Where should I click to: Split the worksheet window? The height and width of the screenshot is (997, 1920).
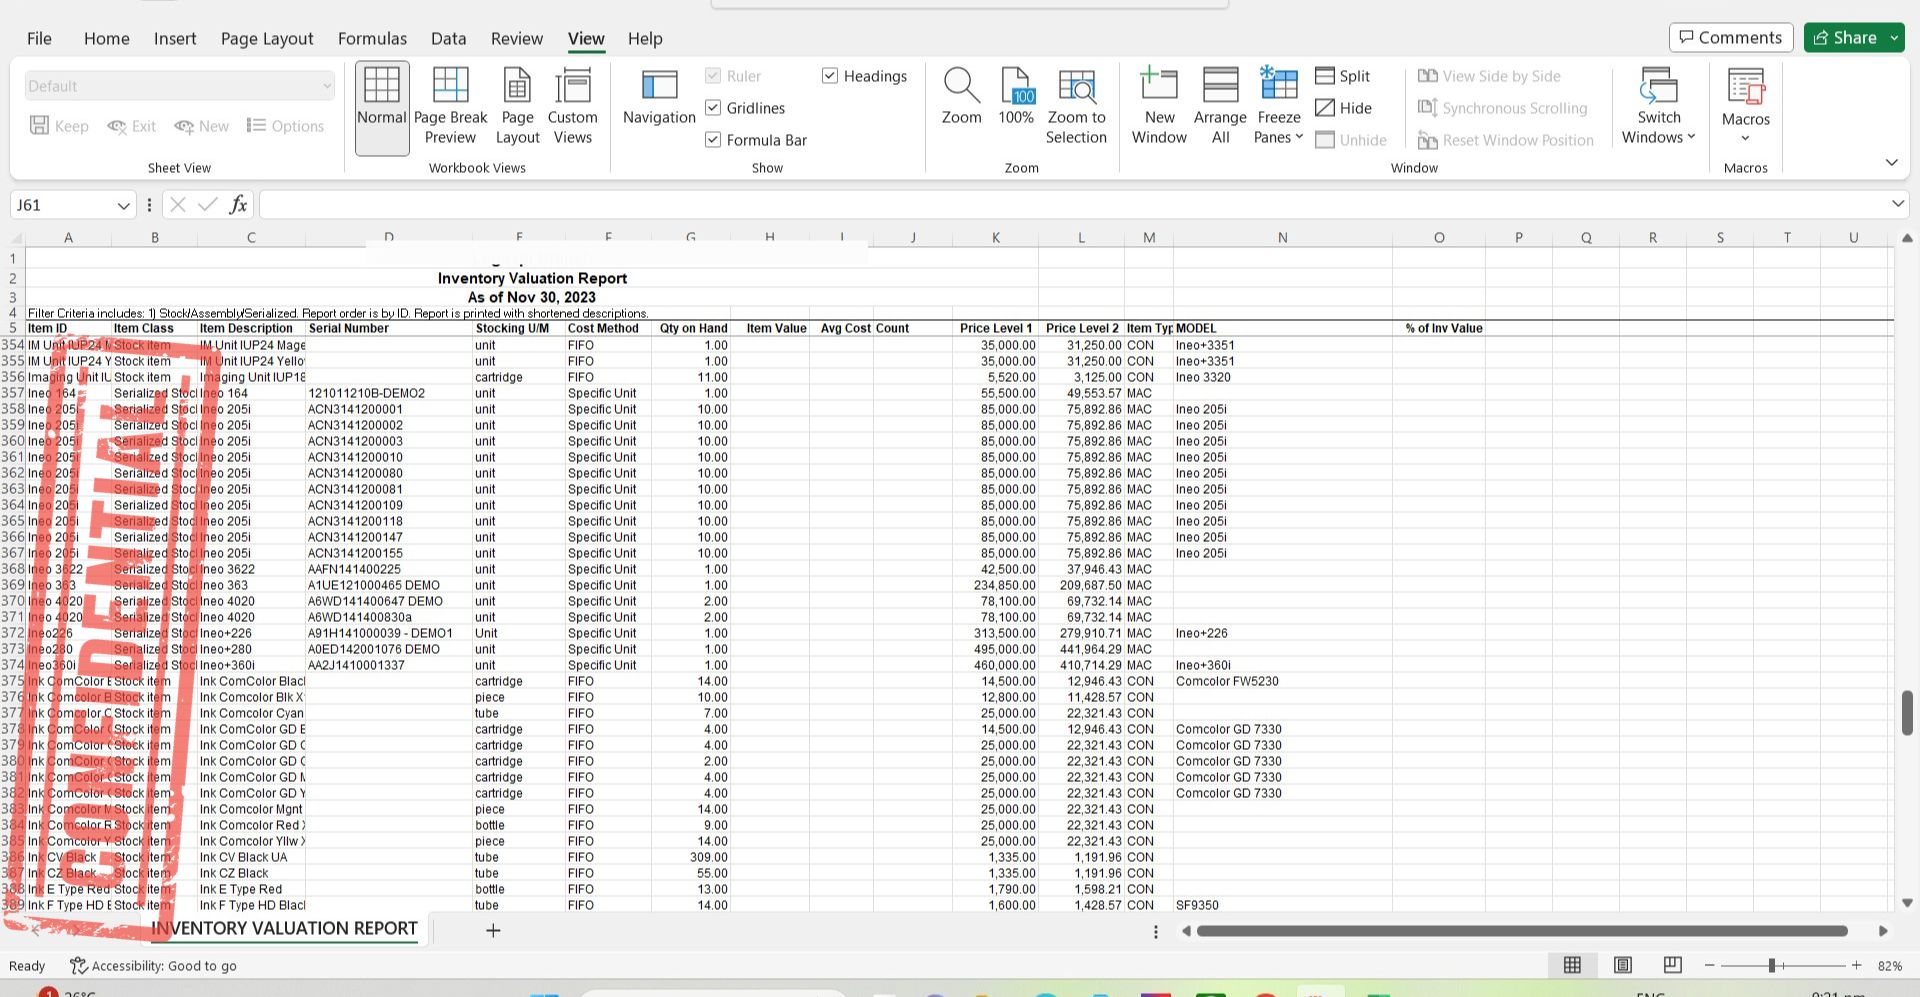(x=1343, y=76)
